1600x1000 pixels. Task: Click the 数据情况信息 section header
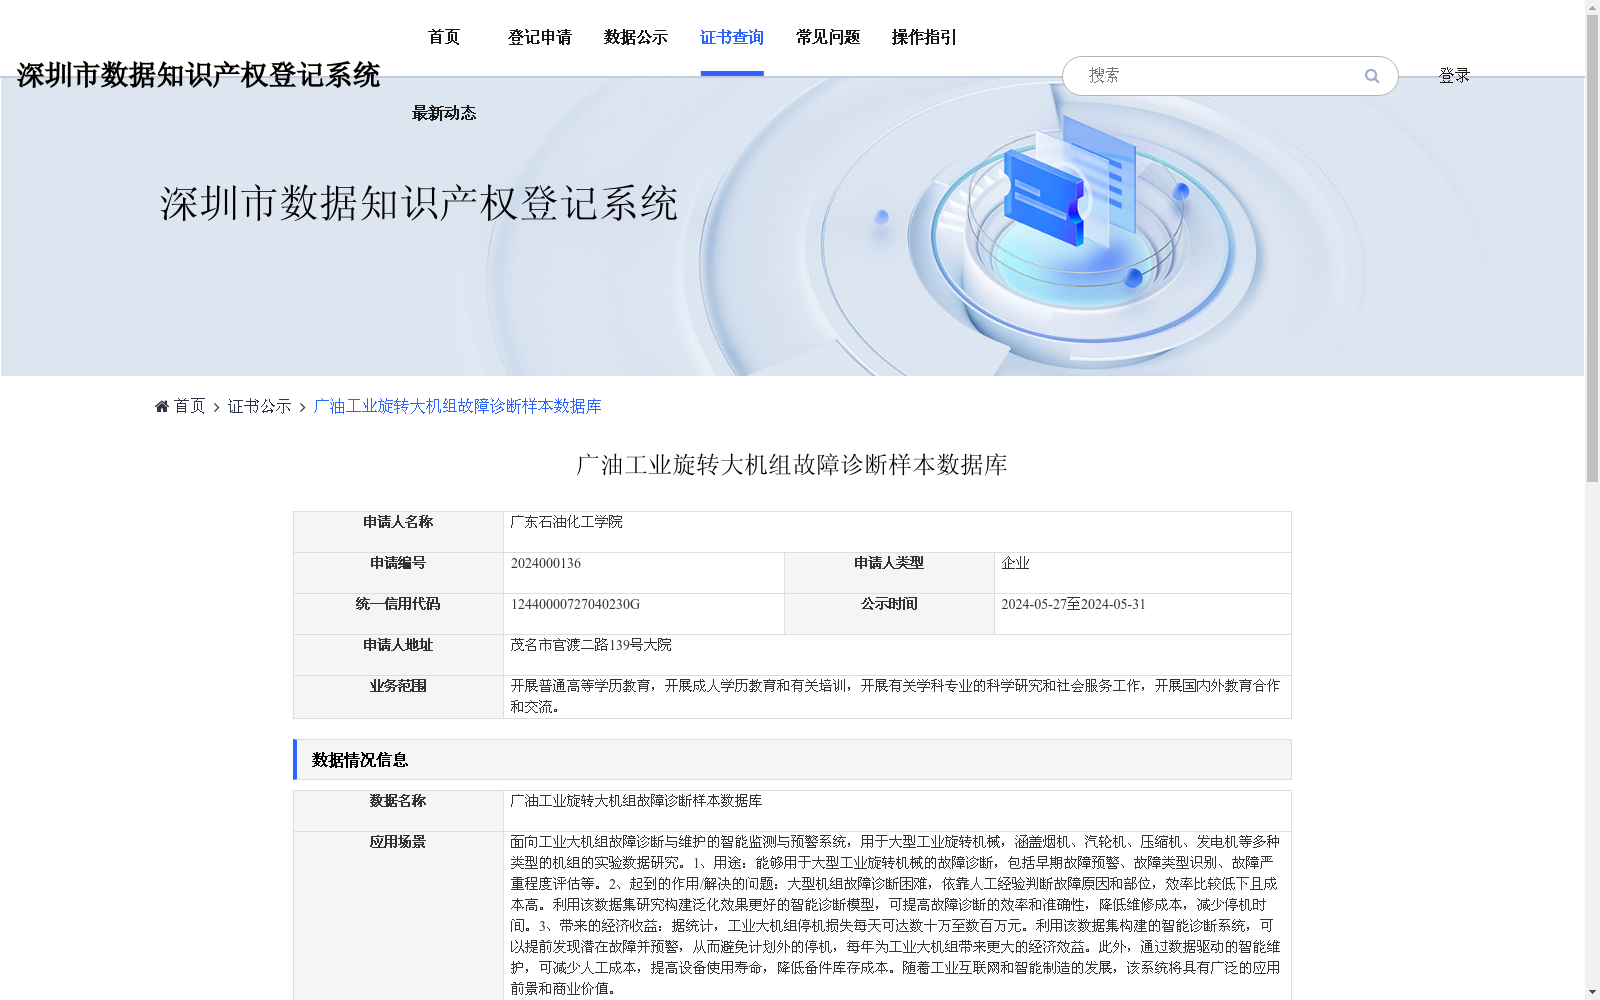tap(359, 761)
